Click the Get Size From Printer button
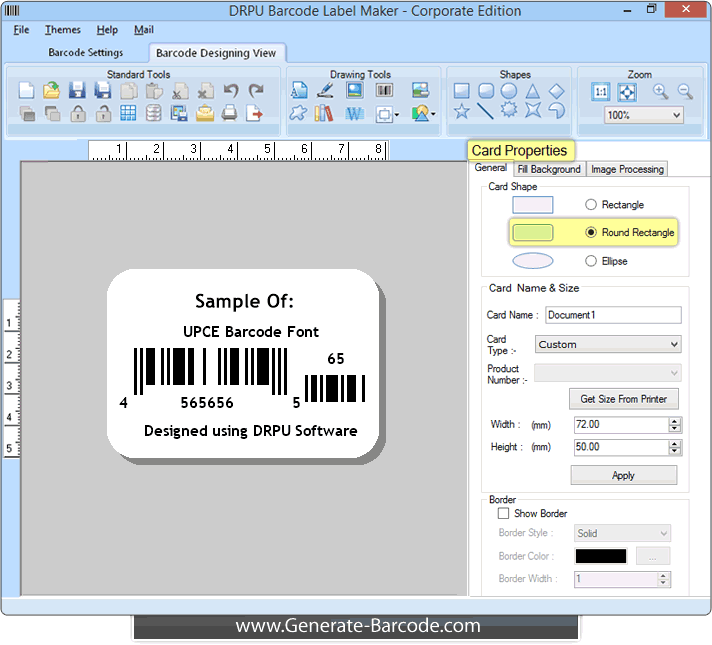712x645 pixels. (623, 399)
